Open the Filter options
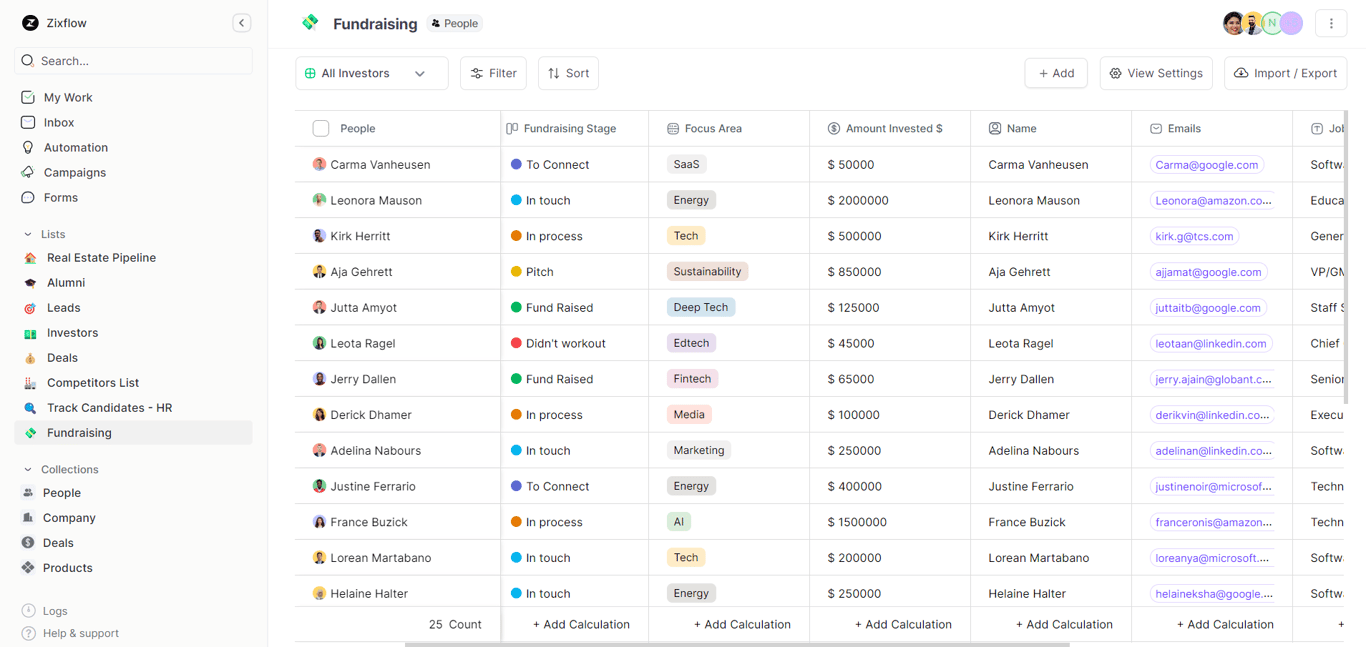Screen dimensions: 1366x647 [x=493, y=73]
